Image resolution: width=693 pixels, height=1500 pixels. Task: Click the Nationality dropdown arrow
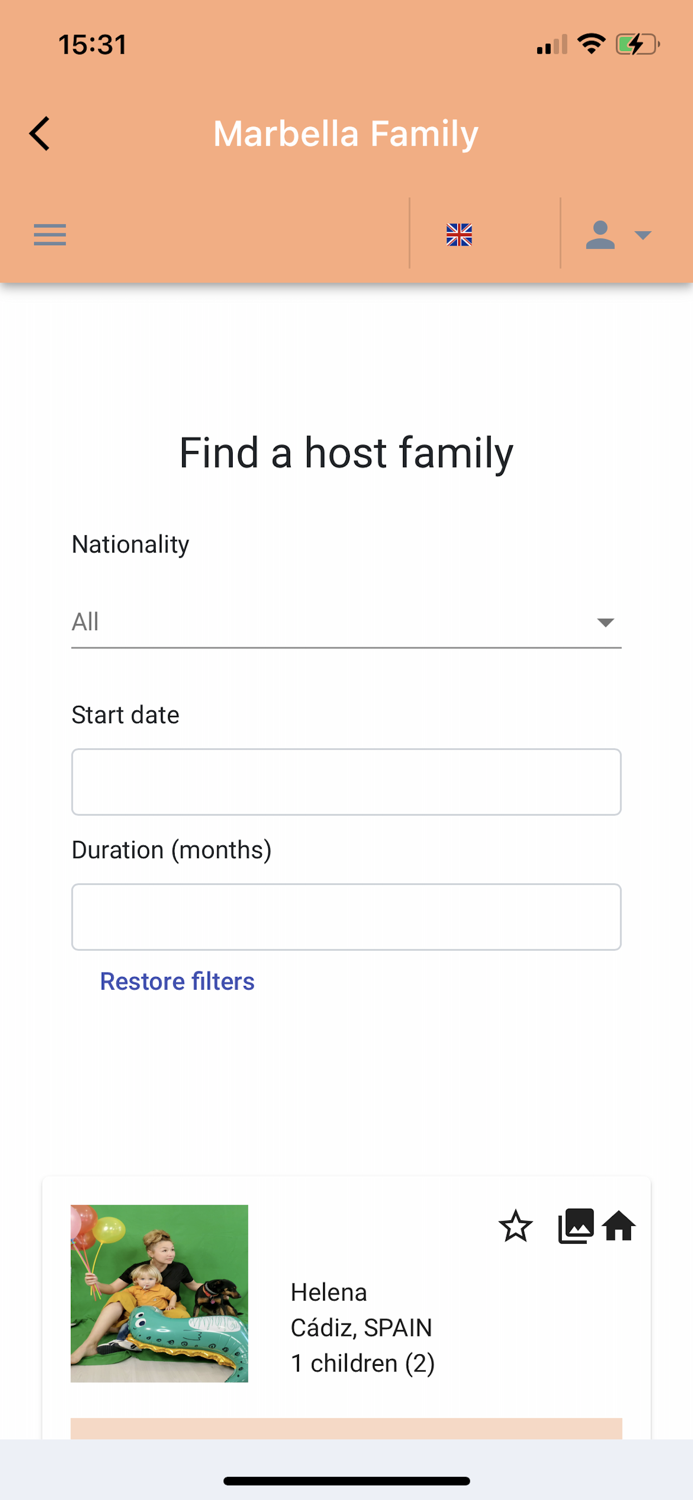pos(605,622)
